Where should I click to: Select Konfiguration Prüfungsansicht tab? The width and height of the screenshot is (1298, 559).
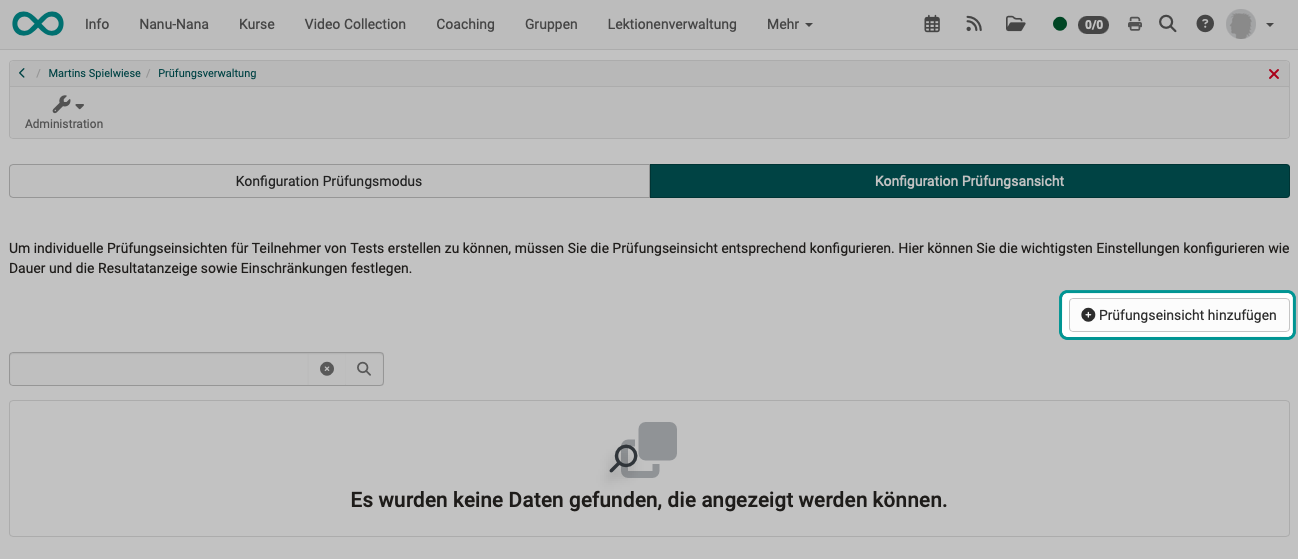coord(969,181)
